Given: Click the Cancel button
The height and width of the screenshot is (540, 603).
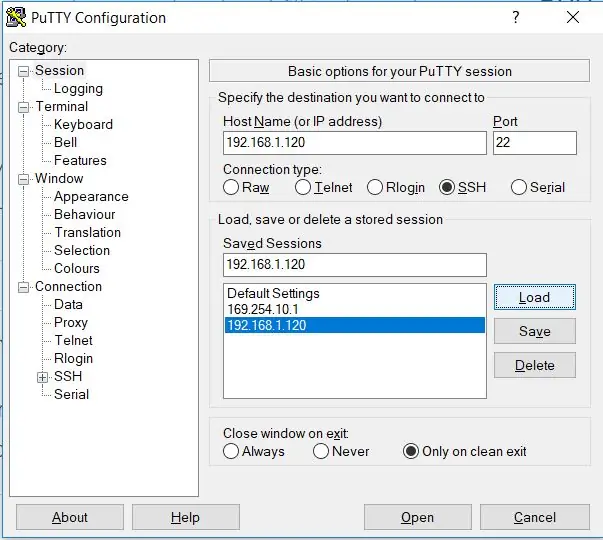Looking at the screenshot, I should (535, 517).
